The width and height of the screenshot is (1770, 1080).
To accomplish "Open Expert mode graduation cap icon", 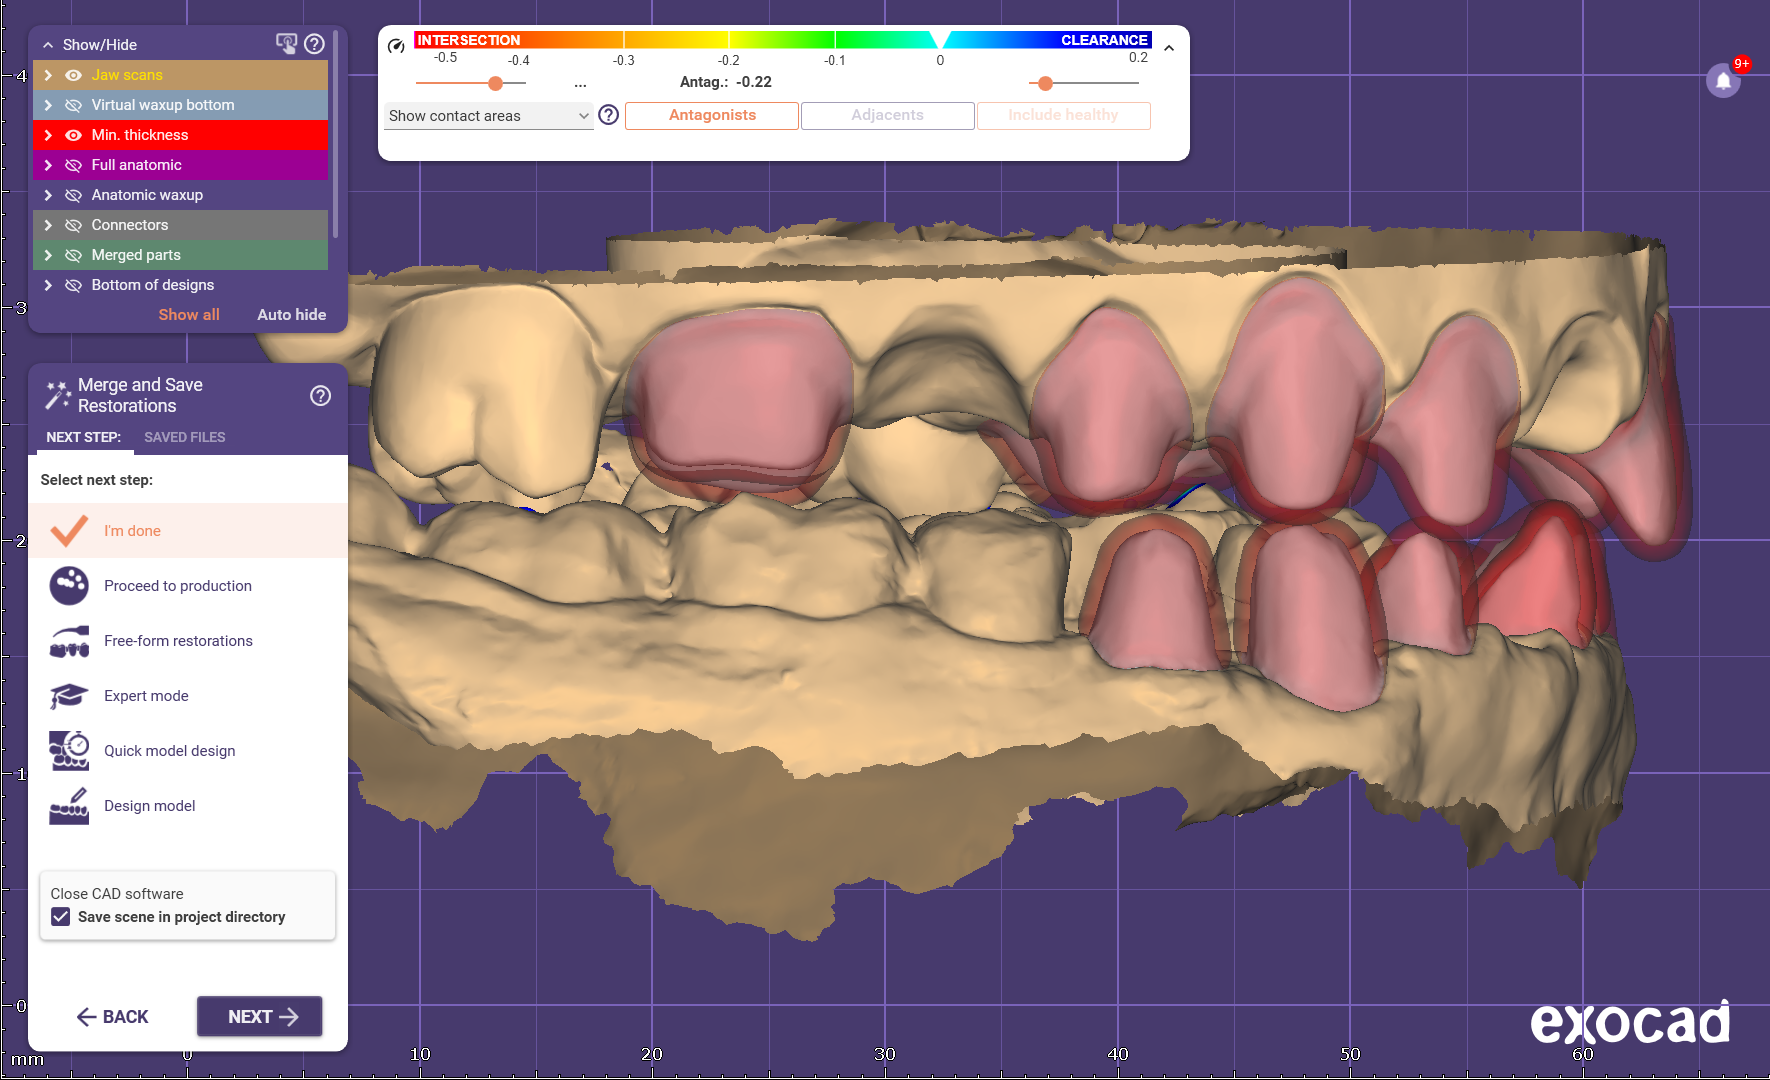I will (x=69, y=696).
